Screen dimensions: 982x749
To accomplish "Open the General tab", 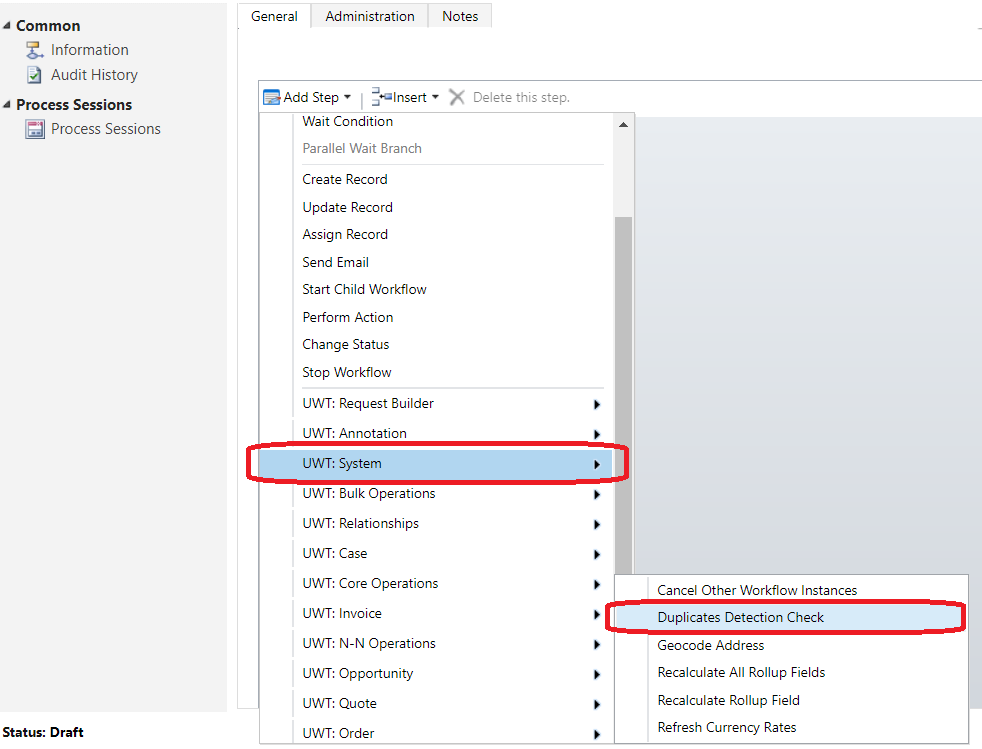I will pos(274,16).
